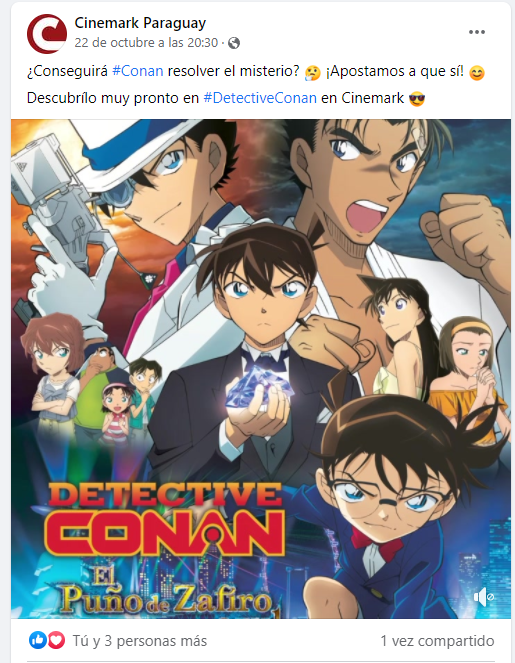Click the Detective Conan title logo on poster
This screenshot has height=663, width=515.
[x=166, y=520]
